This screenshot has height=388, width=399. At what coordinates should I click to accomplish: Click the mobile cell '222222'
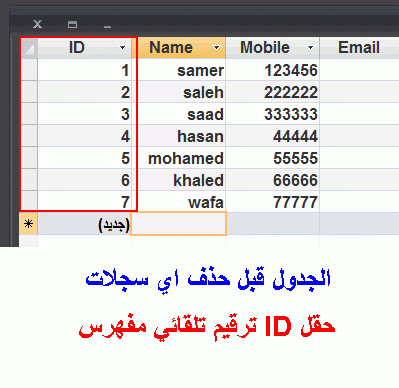[273, 92]
